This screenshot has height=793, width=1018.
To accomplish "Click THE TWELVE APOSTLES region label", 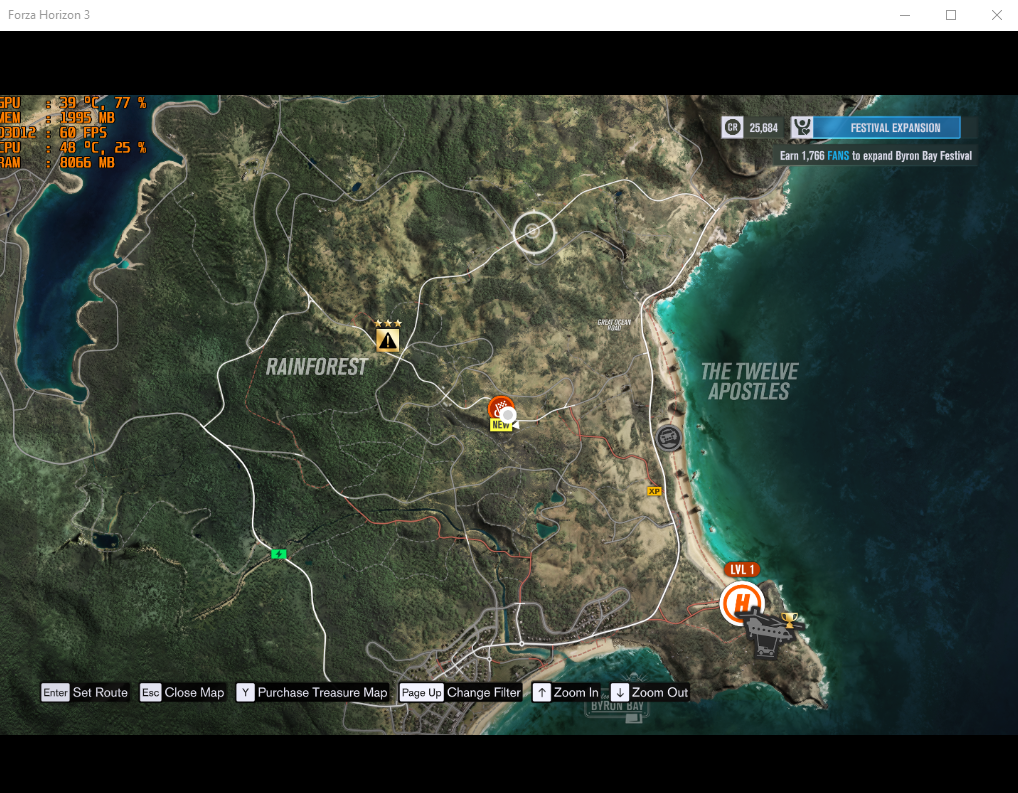I will click(749, 381).
